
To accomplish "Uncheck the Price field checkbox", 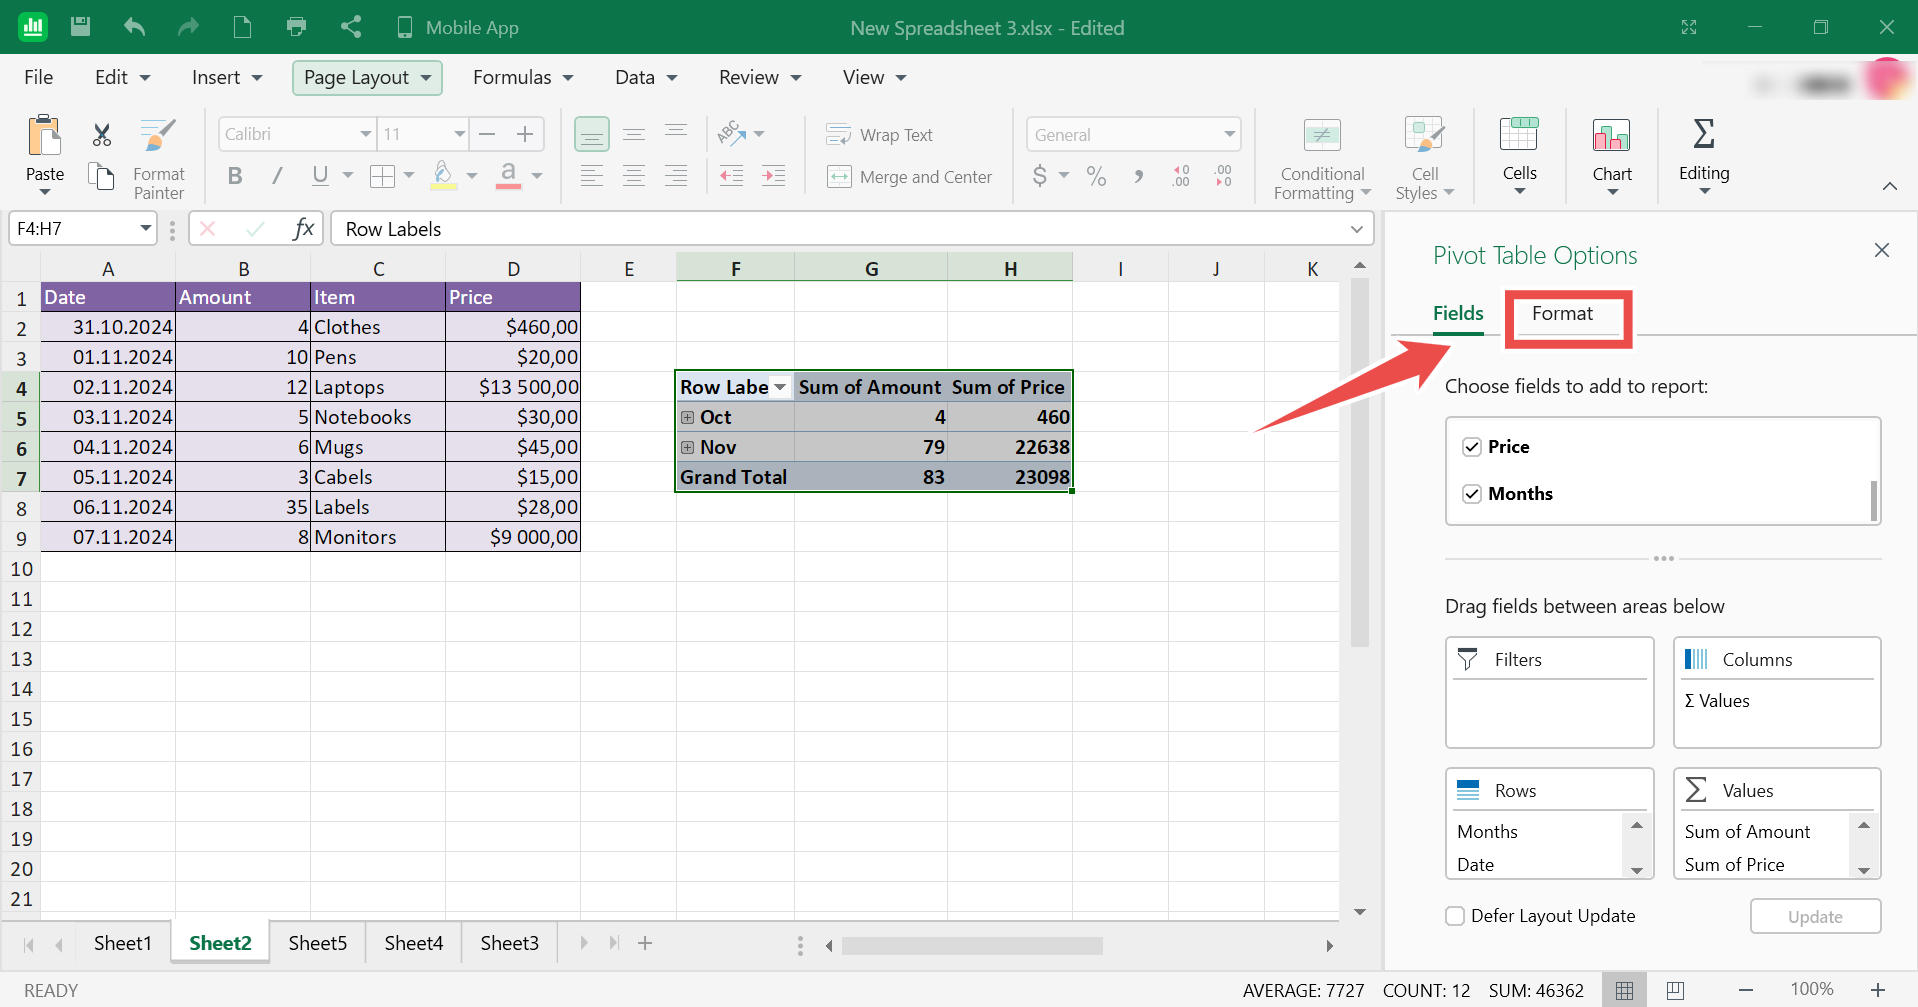I will (x=1472, y=447).
